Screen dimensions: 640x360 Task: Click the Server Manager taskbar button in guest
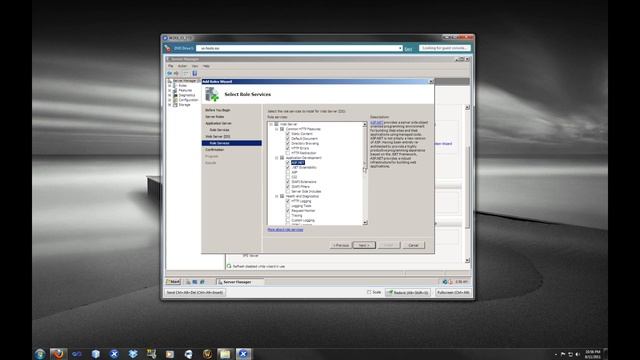240,282
